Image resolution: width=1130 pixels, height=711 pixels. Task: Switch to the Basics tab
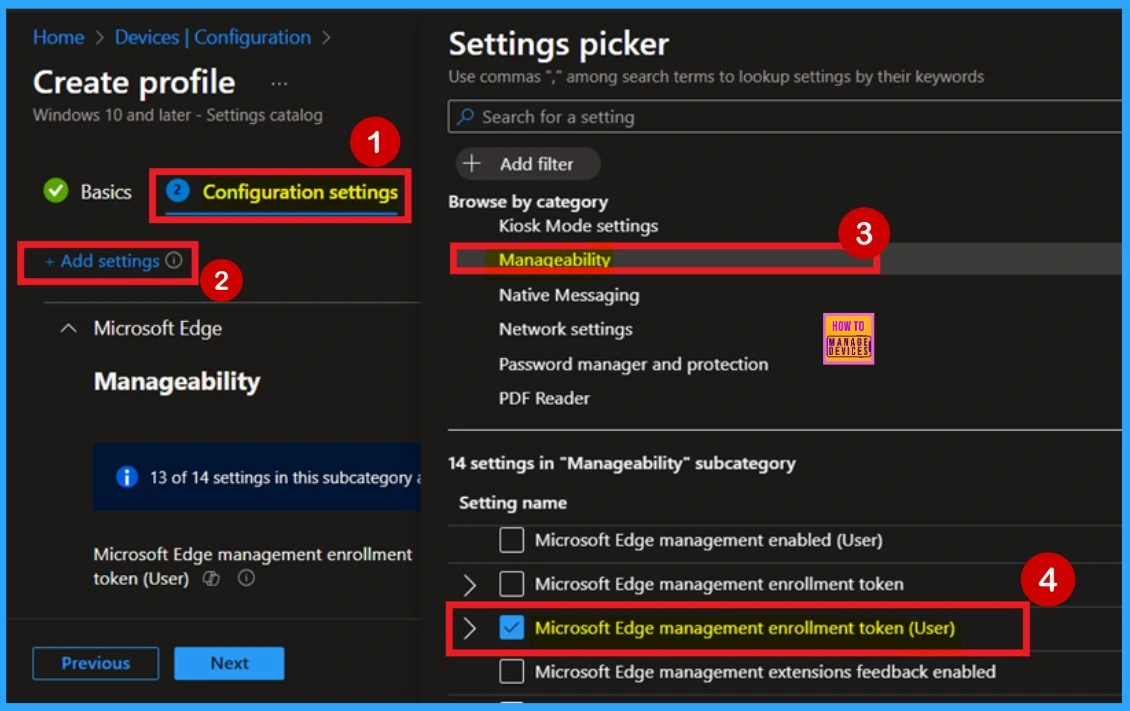pos(105,190)
